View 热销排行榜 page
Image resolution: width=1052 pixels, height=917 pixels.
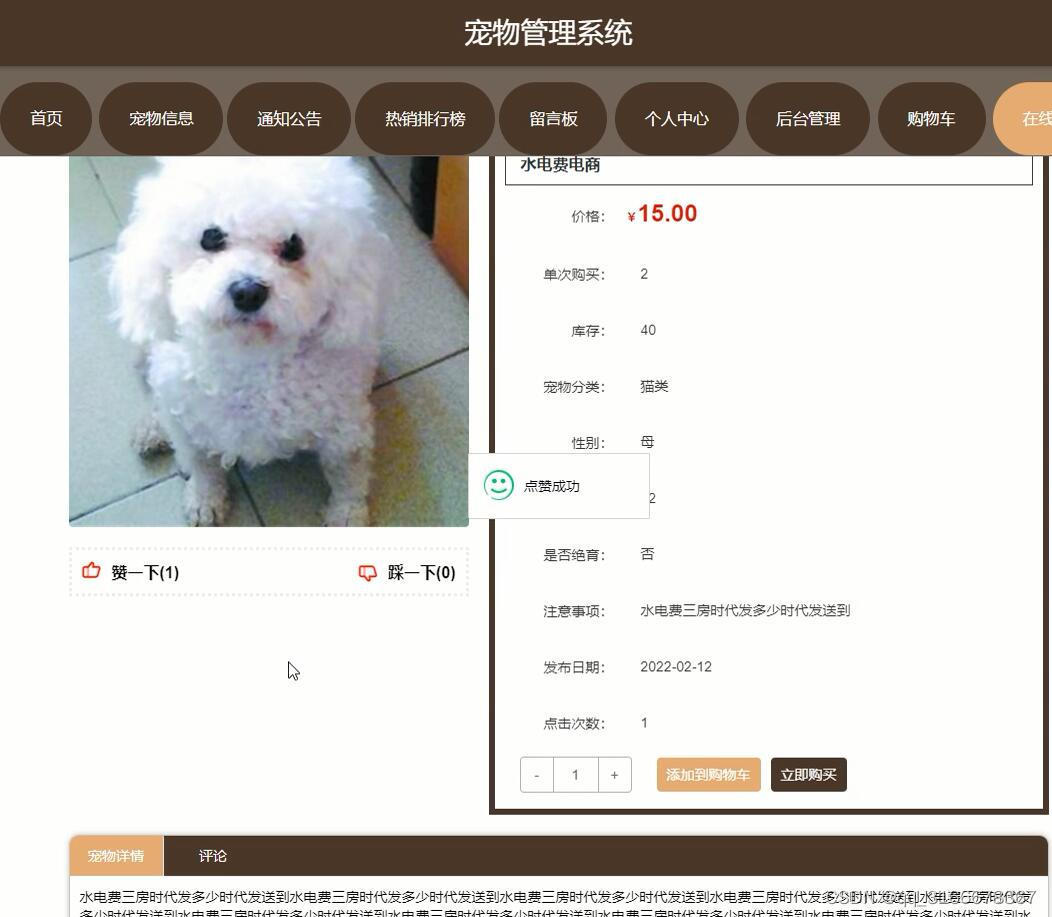click(x=425, y=119)
